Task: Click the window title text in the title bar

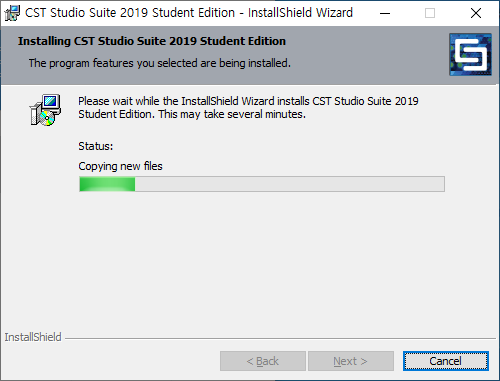Action: coord(189,13)
